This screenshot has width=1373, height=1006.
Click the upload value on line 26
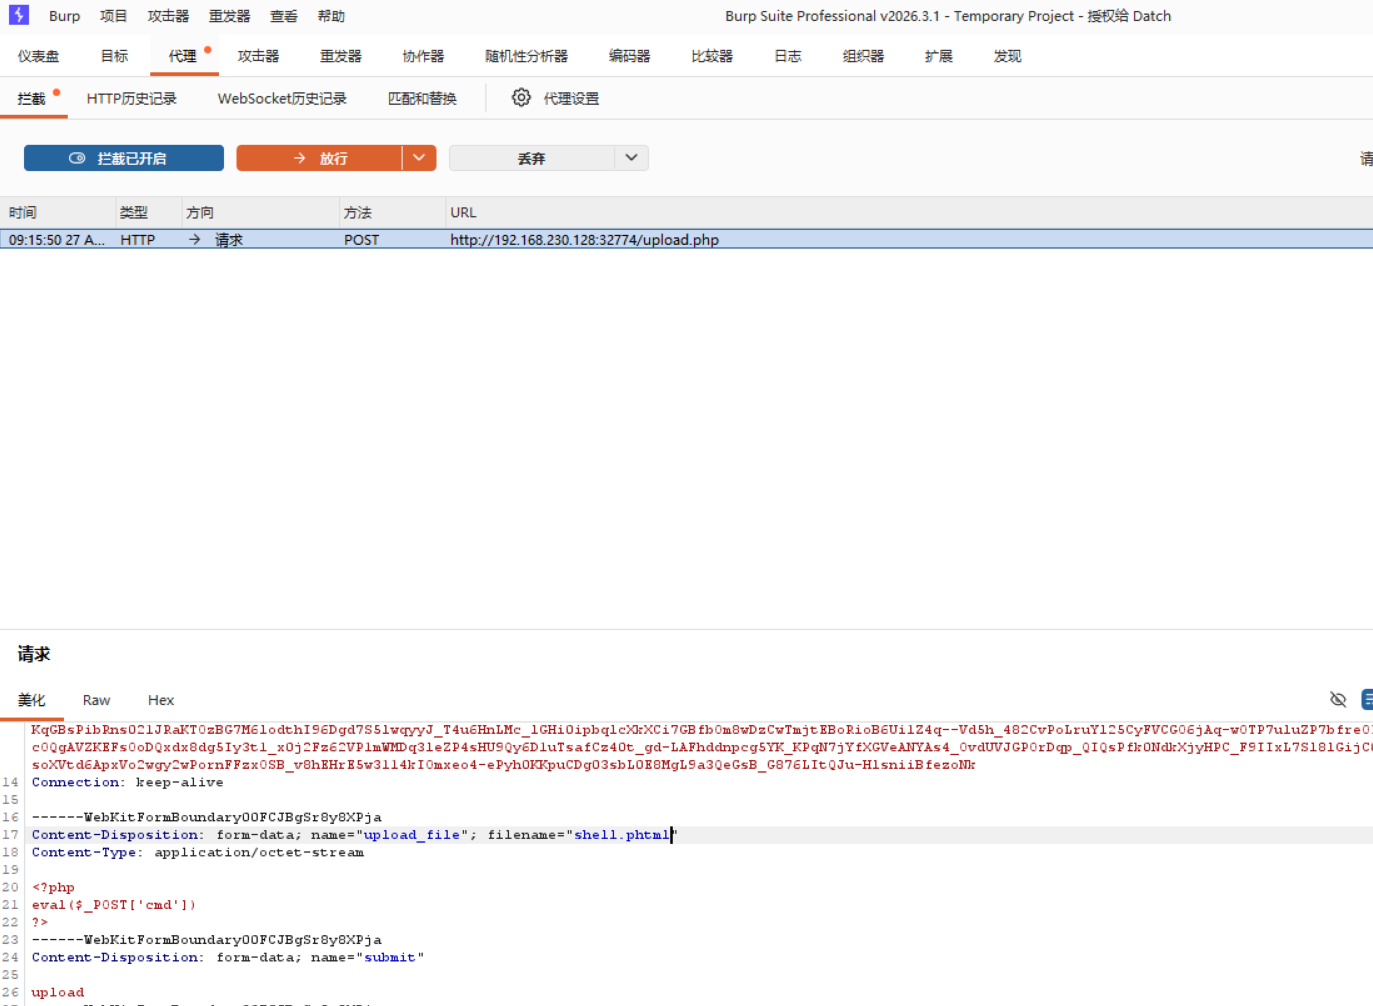coord(58,992)
